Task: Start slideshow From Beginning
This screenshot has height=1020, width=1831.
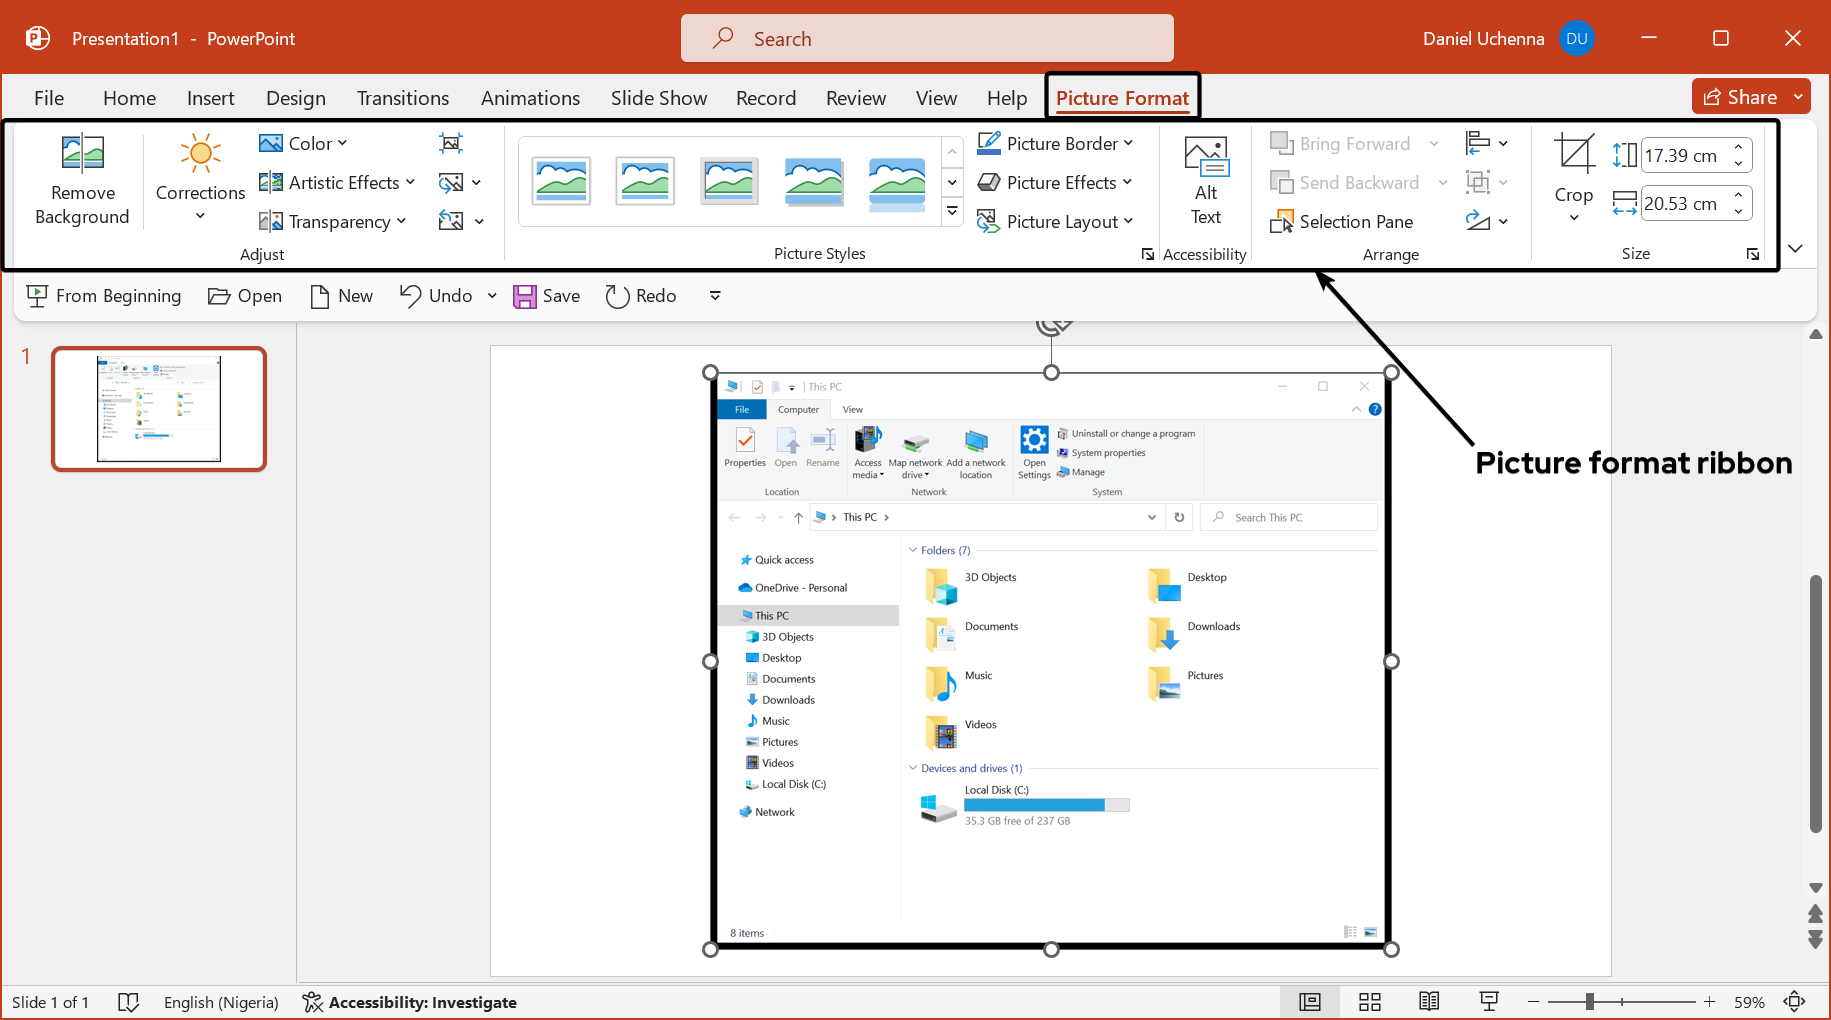Action: (x=103, y=295)
